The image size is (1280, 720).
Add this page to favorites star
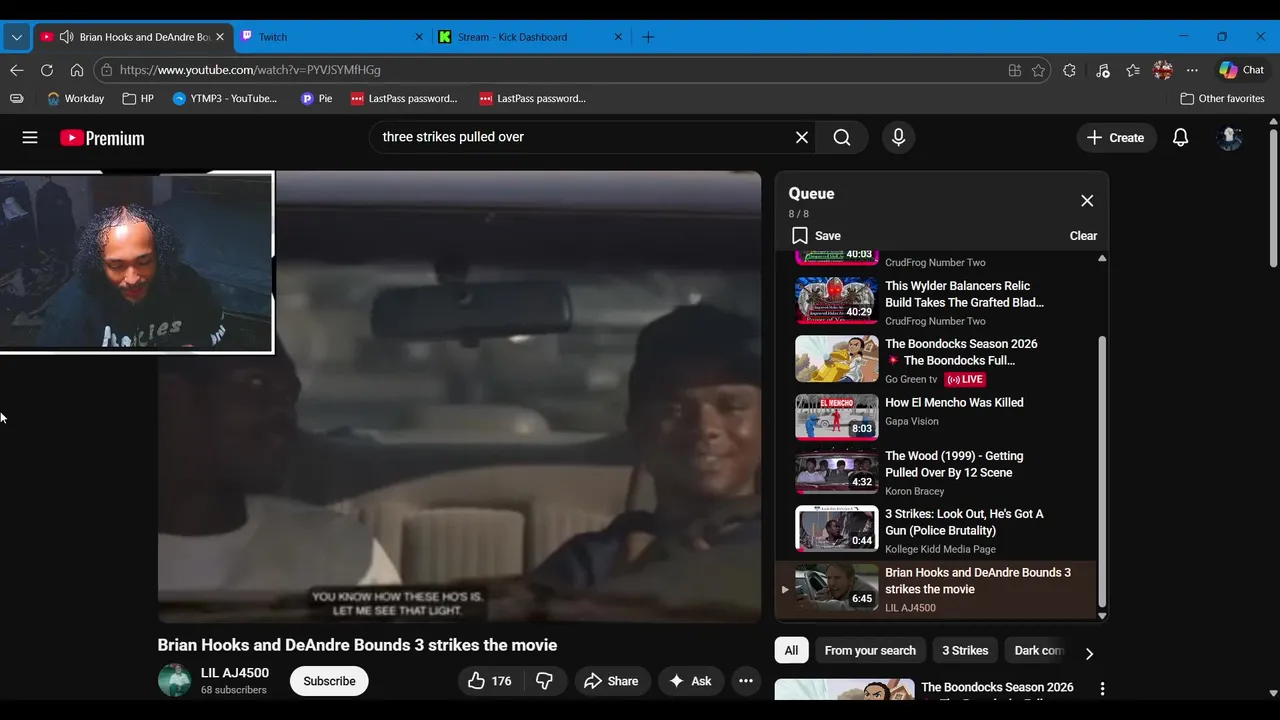(1038, 70)
